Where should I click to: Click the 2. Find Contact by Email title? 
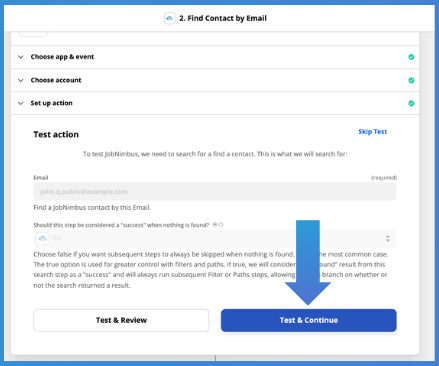click(223, 18)
